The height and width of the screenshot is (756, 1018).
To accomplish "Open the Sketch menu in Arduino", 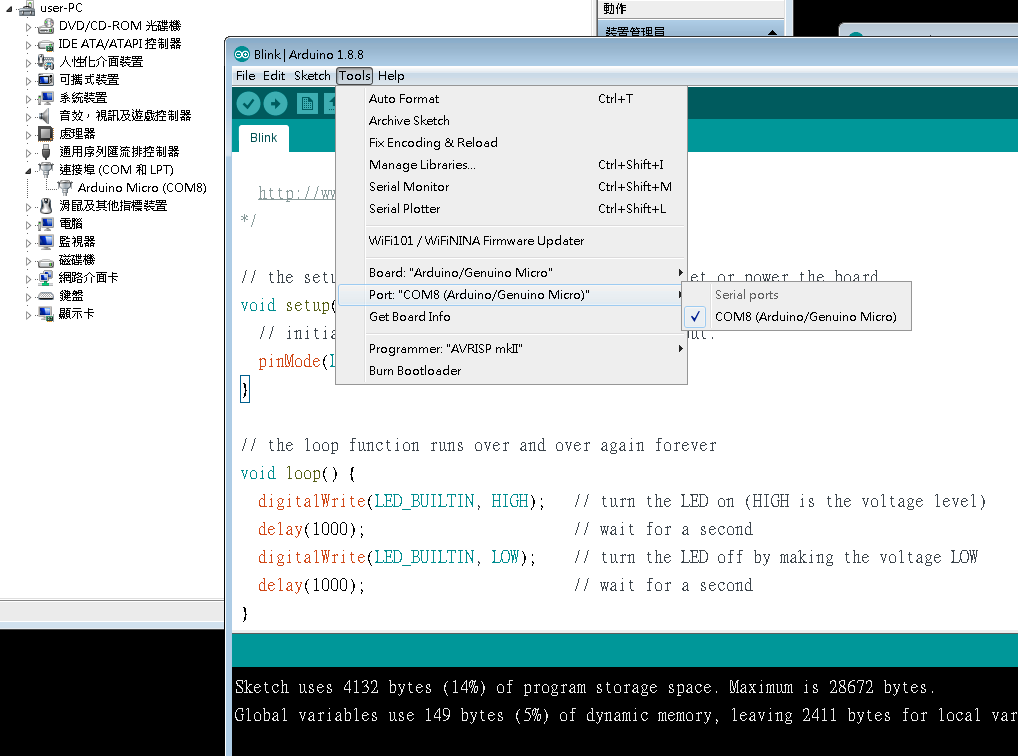I will tap(312, 76).
